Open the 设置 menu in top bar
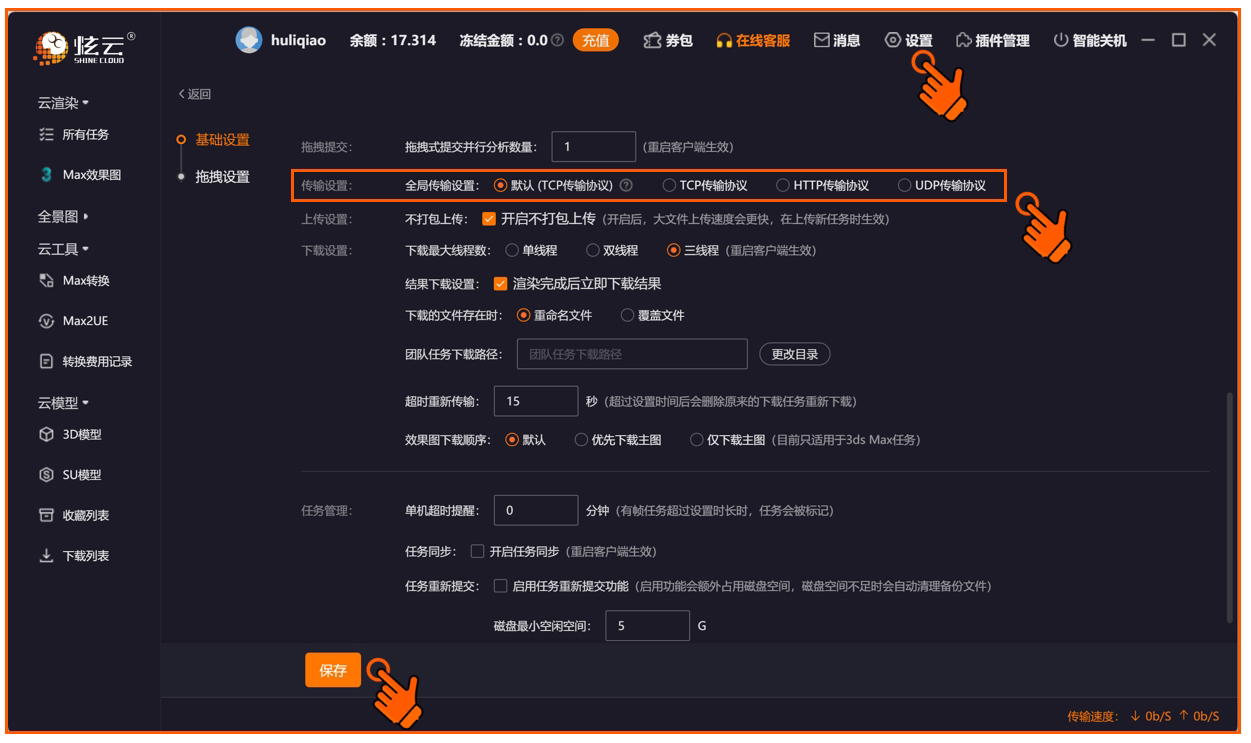The height and width of the screenshot is (743, 1251). 908,40
